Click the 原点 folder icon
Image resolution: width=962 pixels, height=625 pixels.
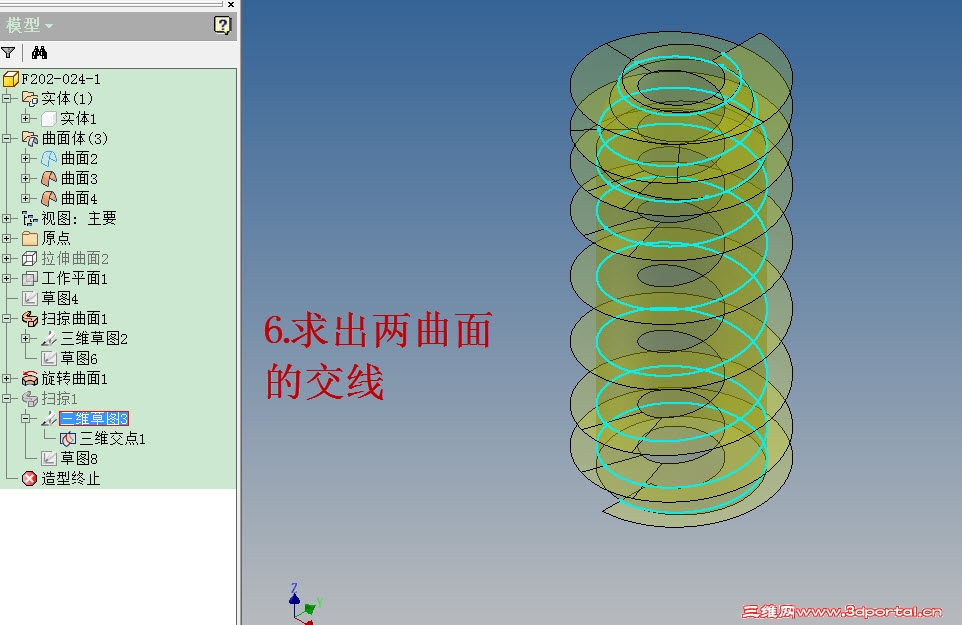[x=29, y=238]
